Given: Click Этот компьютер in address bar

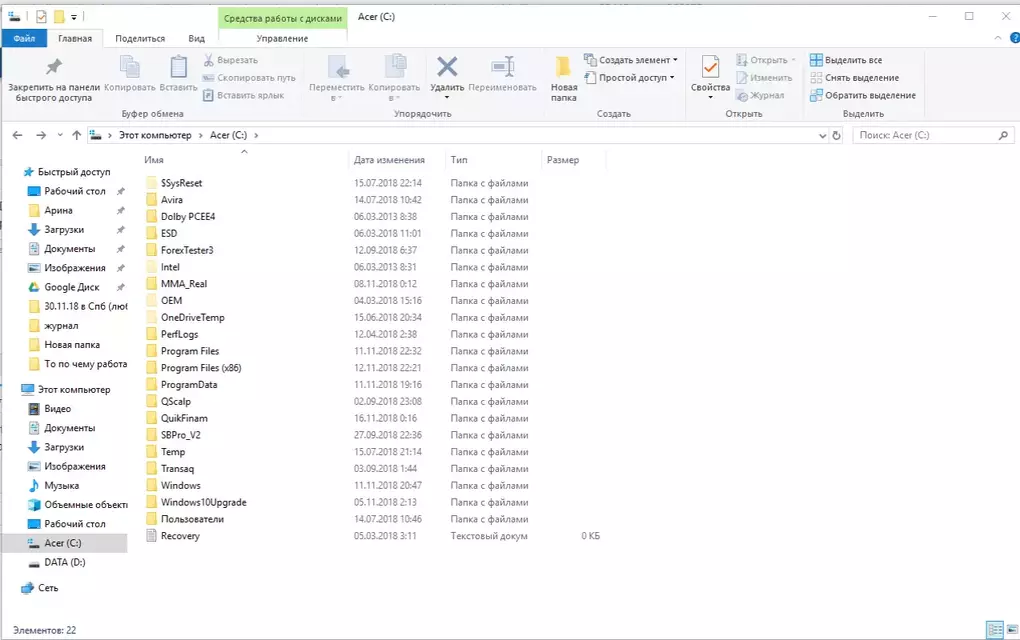Looking at the screenshot, I should [x=155, y=135].
